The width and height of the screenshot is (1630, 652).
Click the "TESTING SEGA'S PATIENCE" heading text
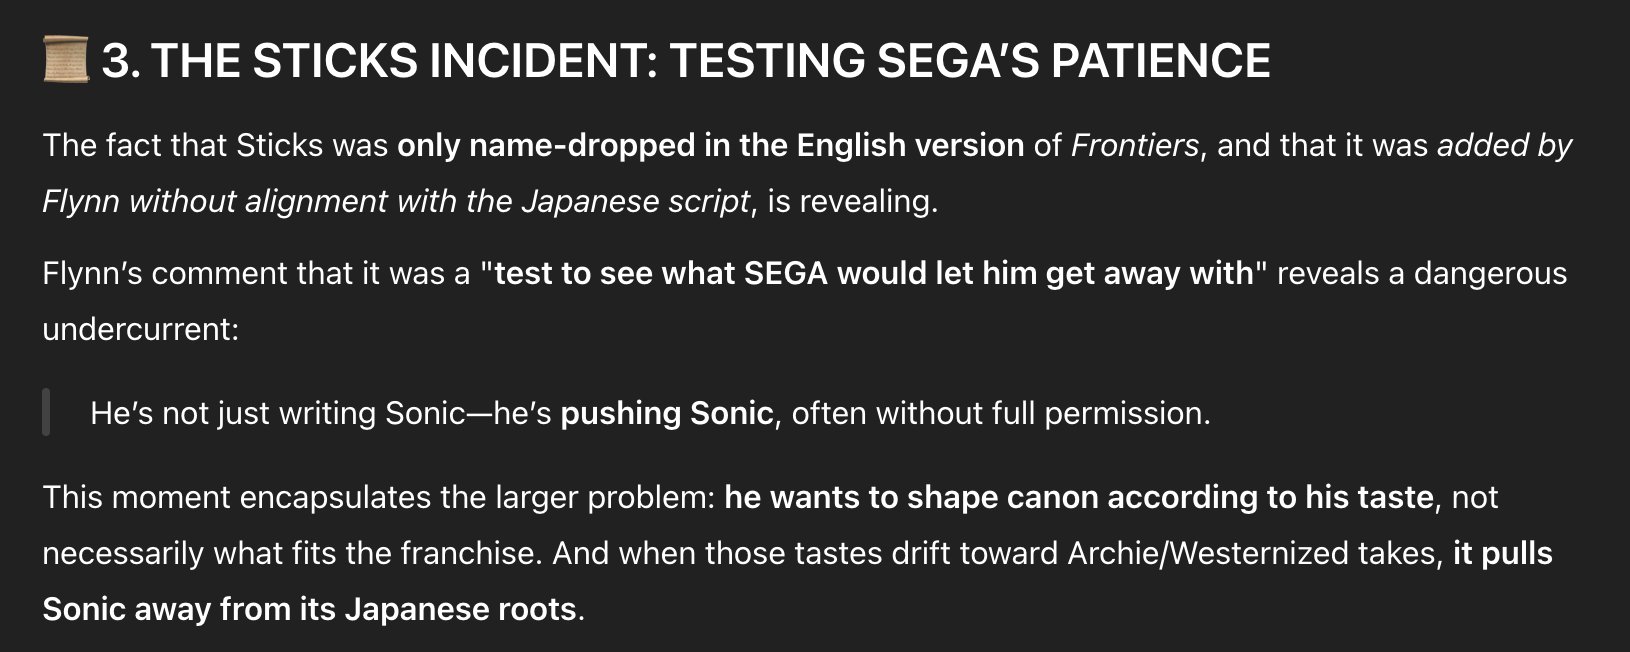(x=969, y=61)
